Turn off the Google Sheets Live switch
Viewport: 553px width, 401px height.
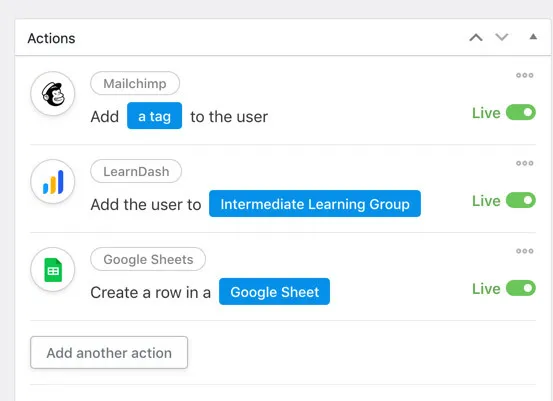tap(521, 288)
